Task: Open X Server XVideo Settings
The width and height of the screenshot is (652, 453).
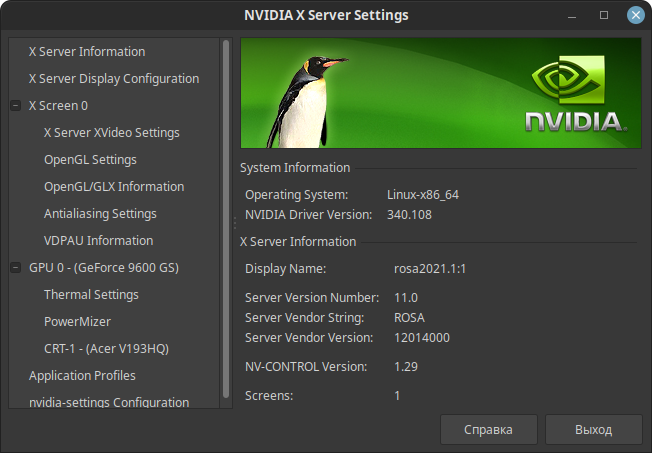Action: click(x=112, y=132)
